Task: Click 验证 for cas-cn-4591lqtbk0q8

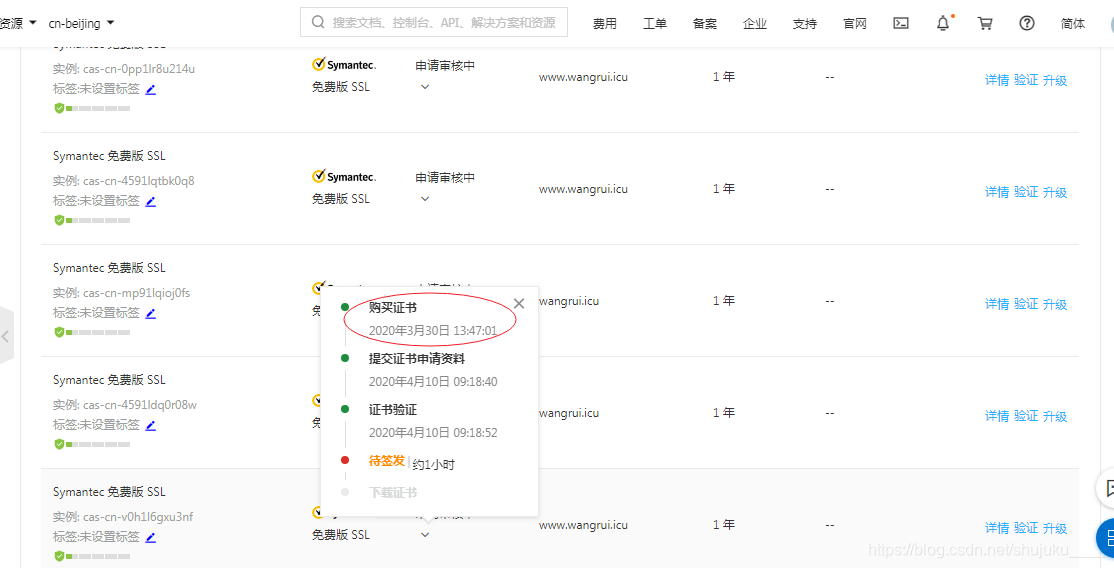Action: pyautogui.click(x=1026, y=192)
